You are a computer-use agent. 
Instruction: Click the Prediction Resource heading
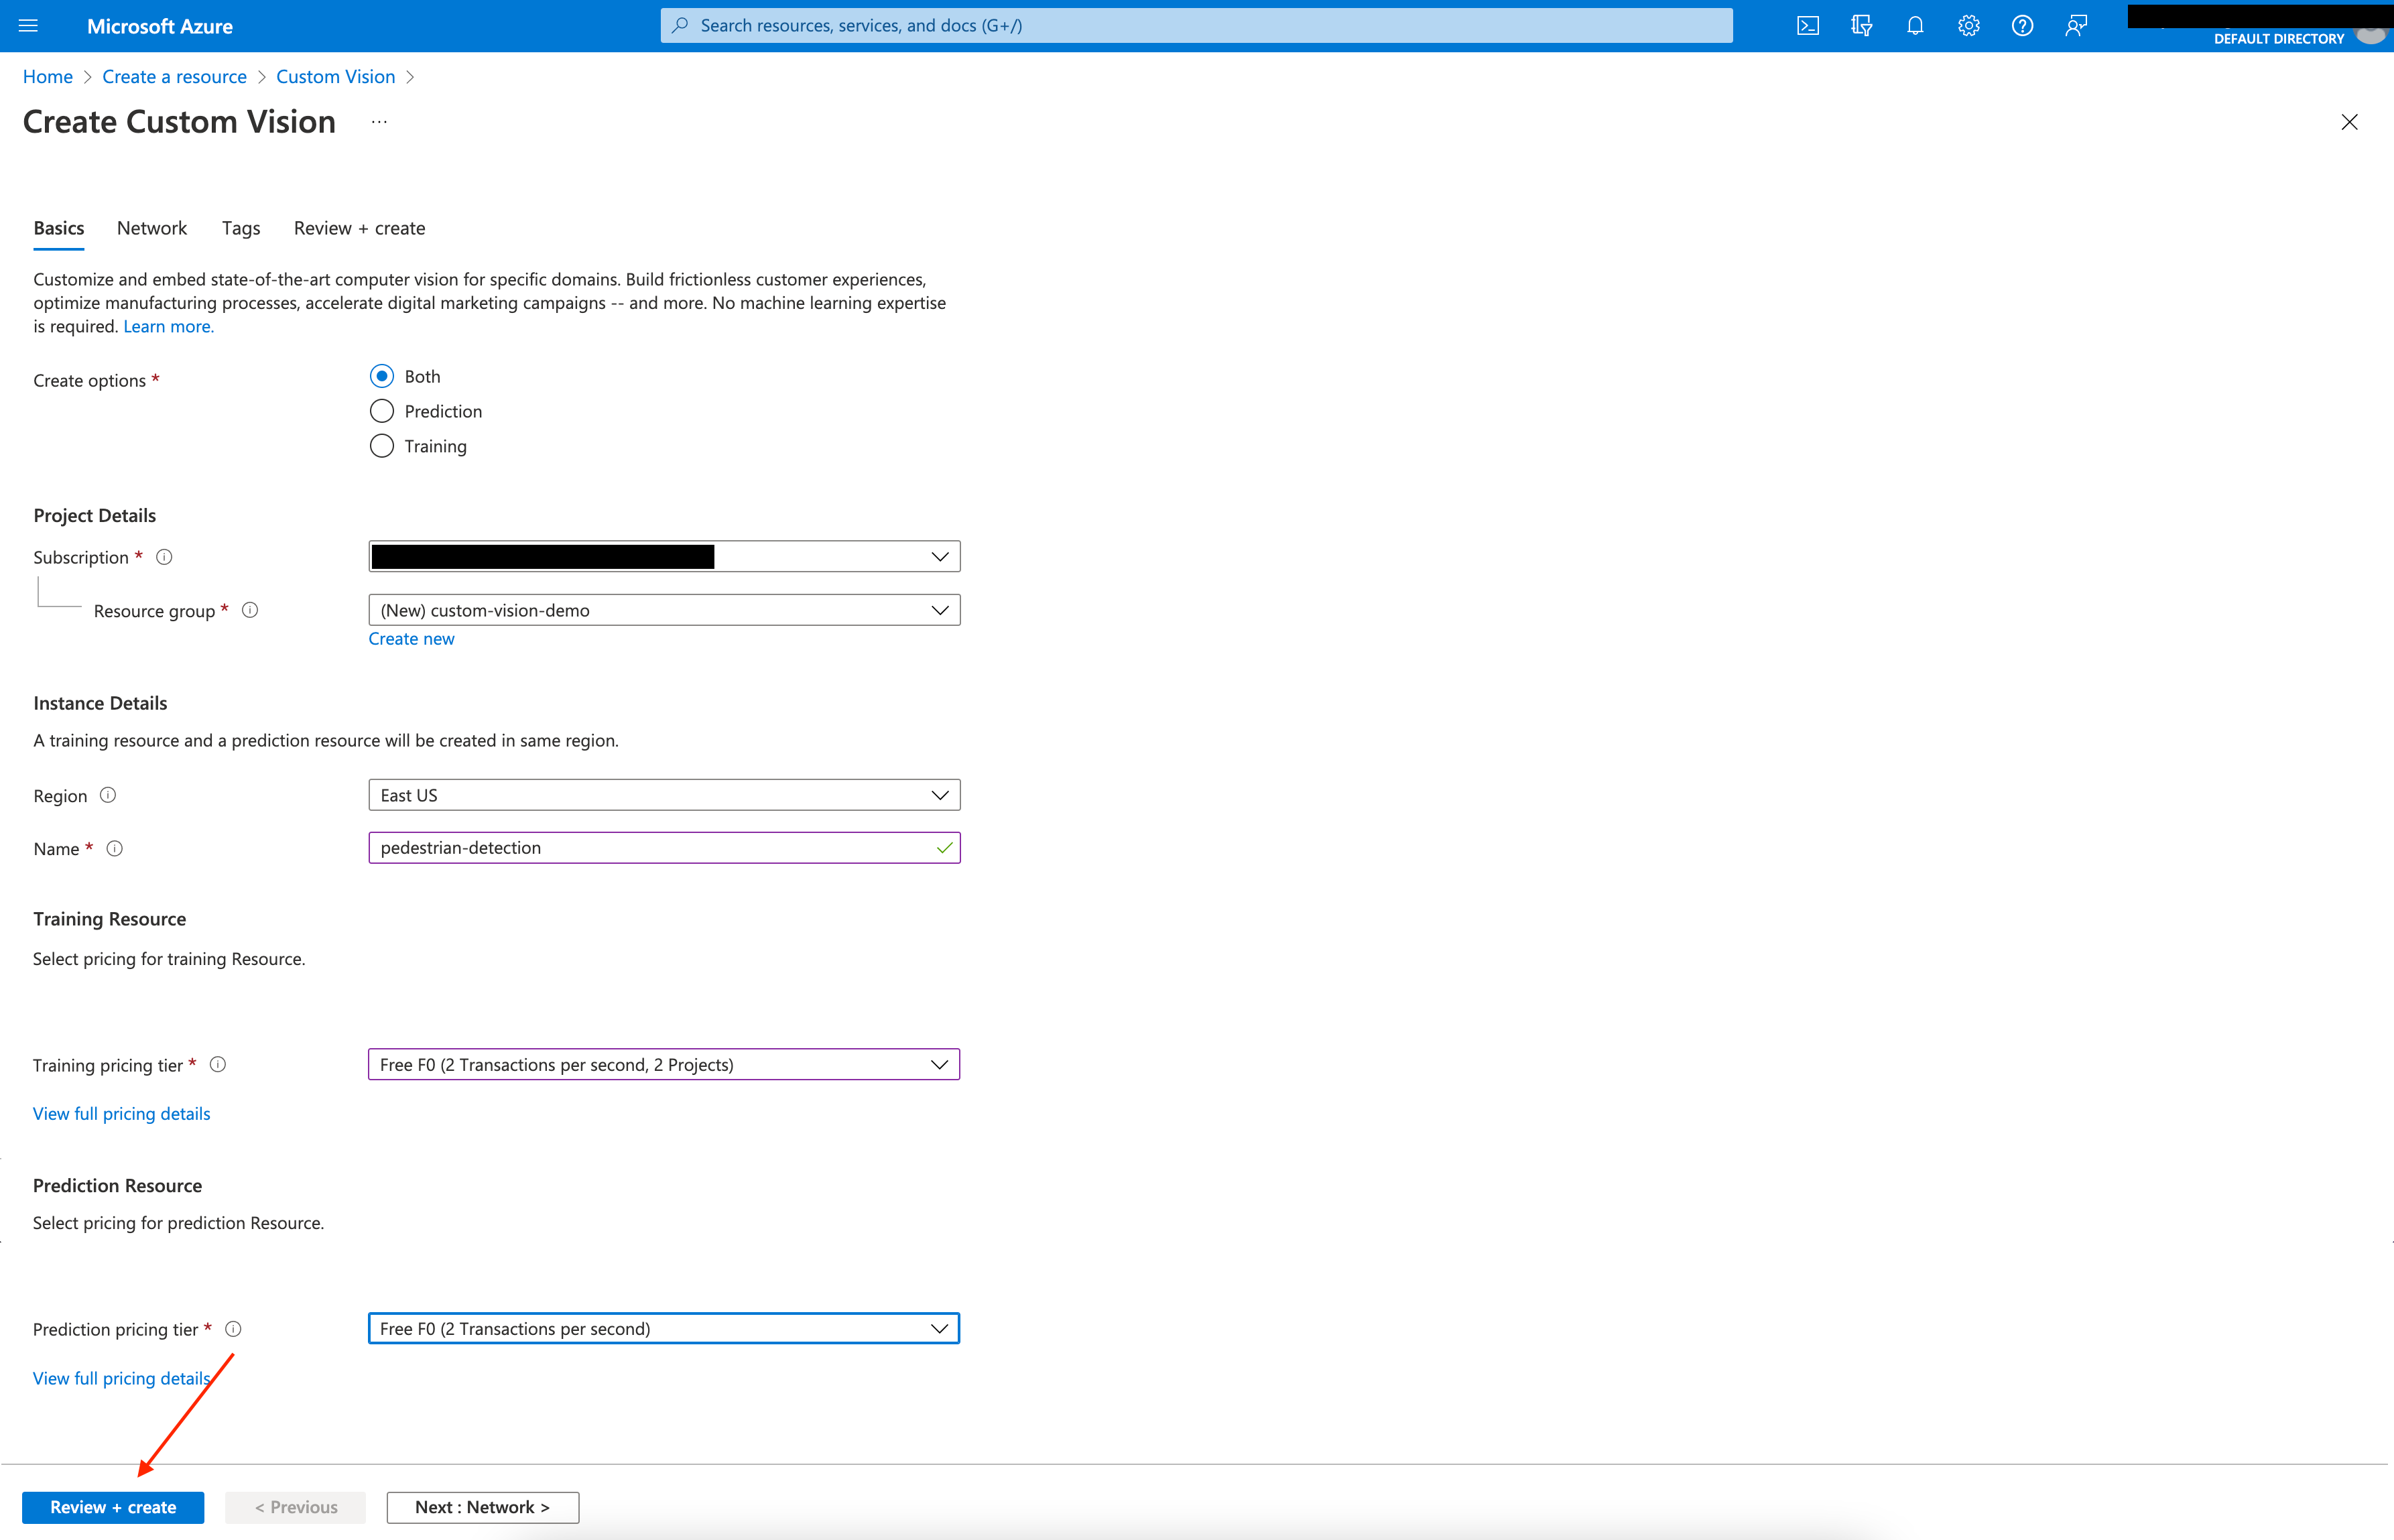117,1186
